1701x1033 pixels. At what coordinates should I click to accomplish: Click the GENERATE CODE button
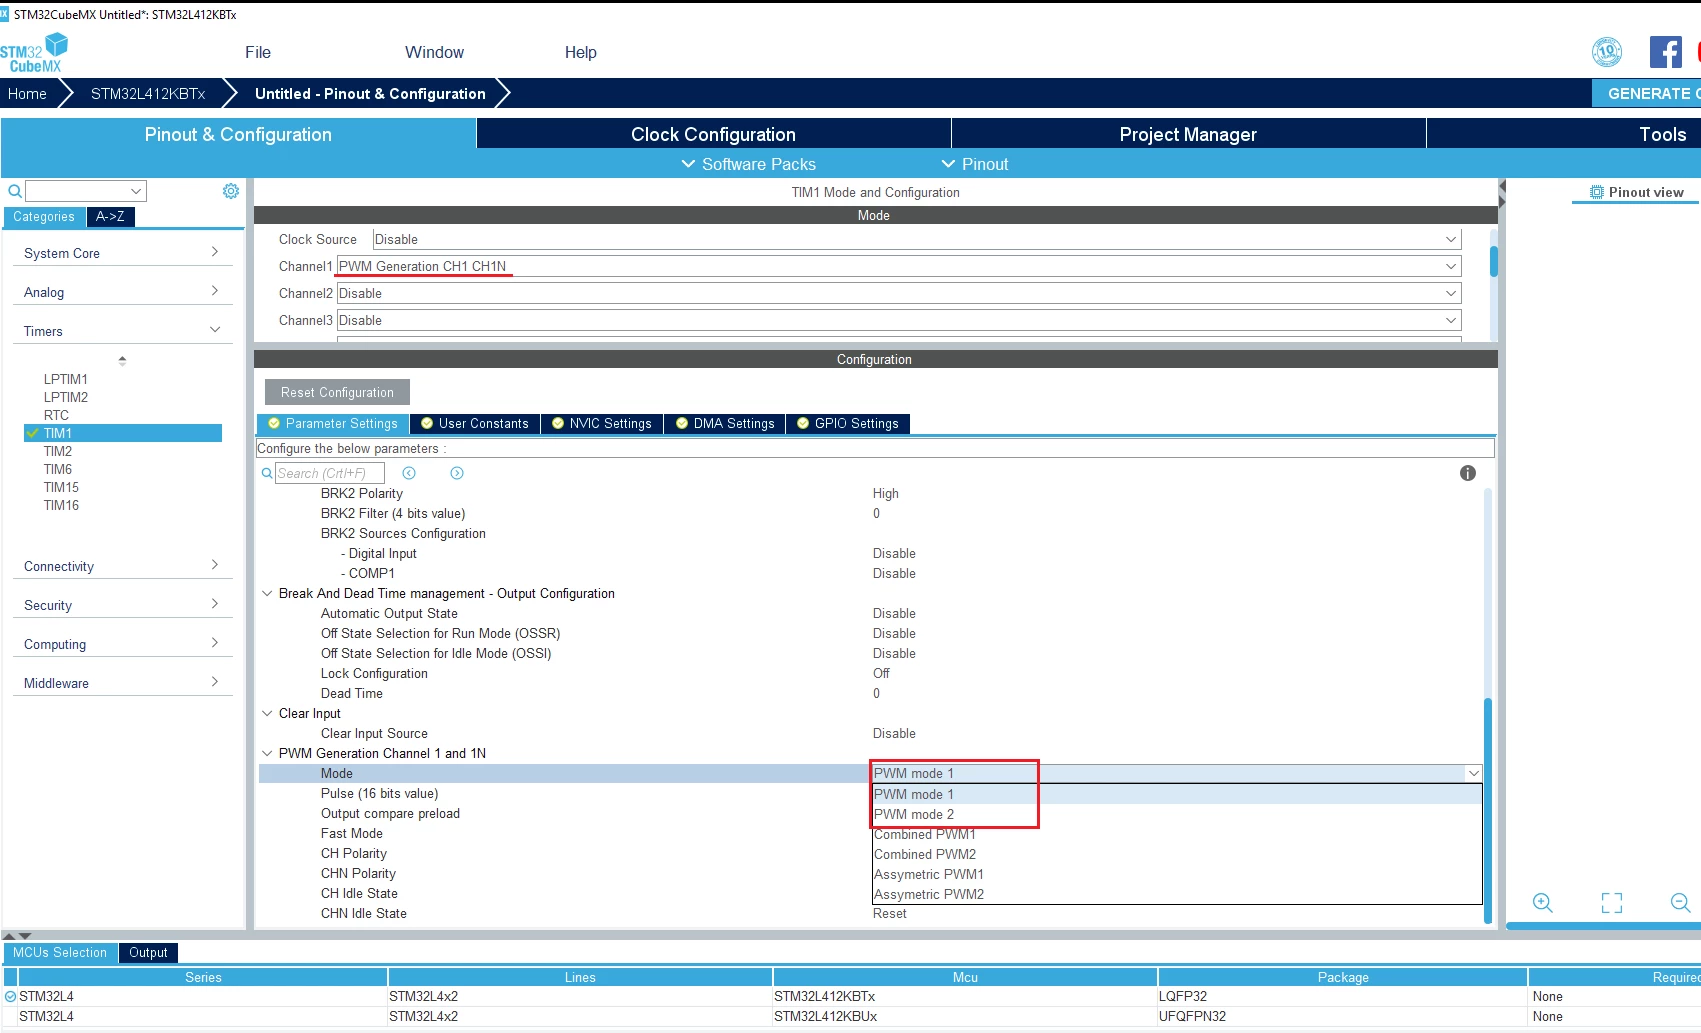[x=1647, y=93]
